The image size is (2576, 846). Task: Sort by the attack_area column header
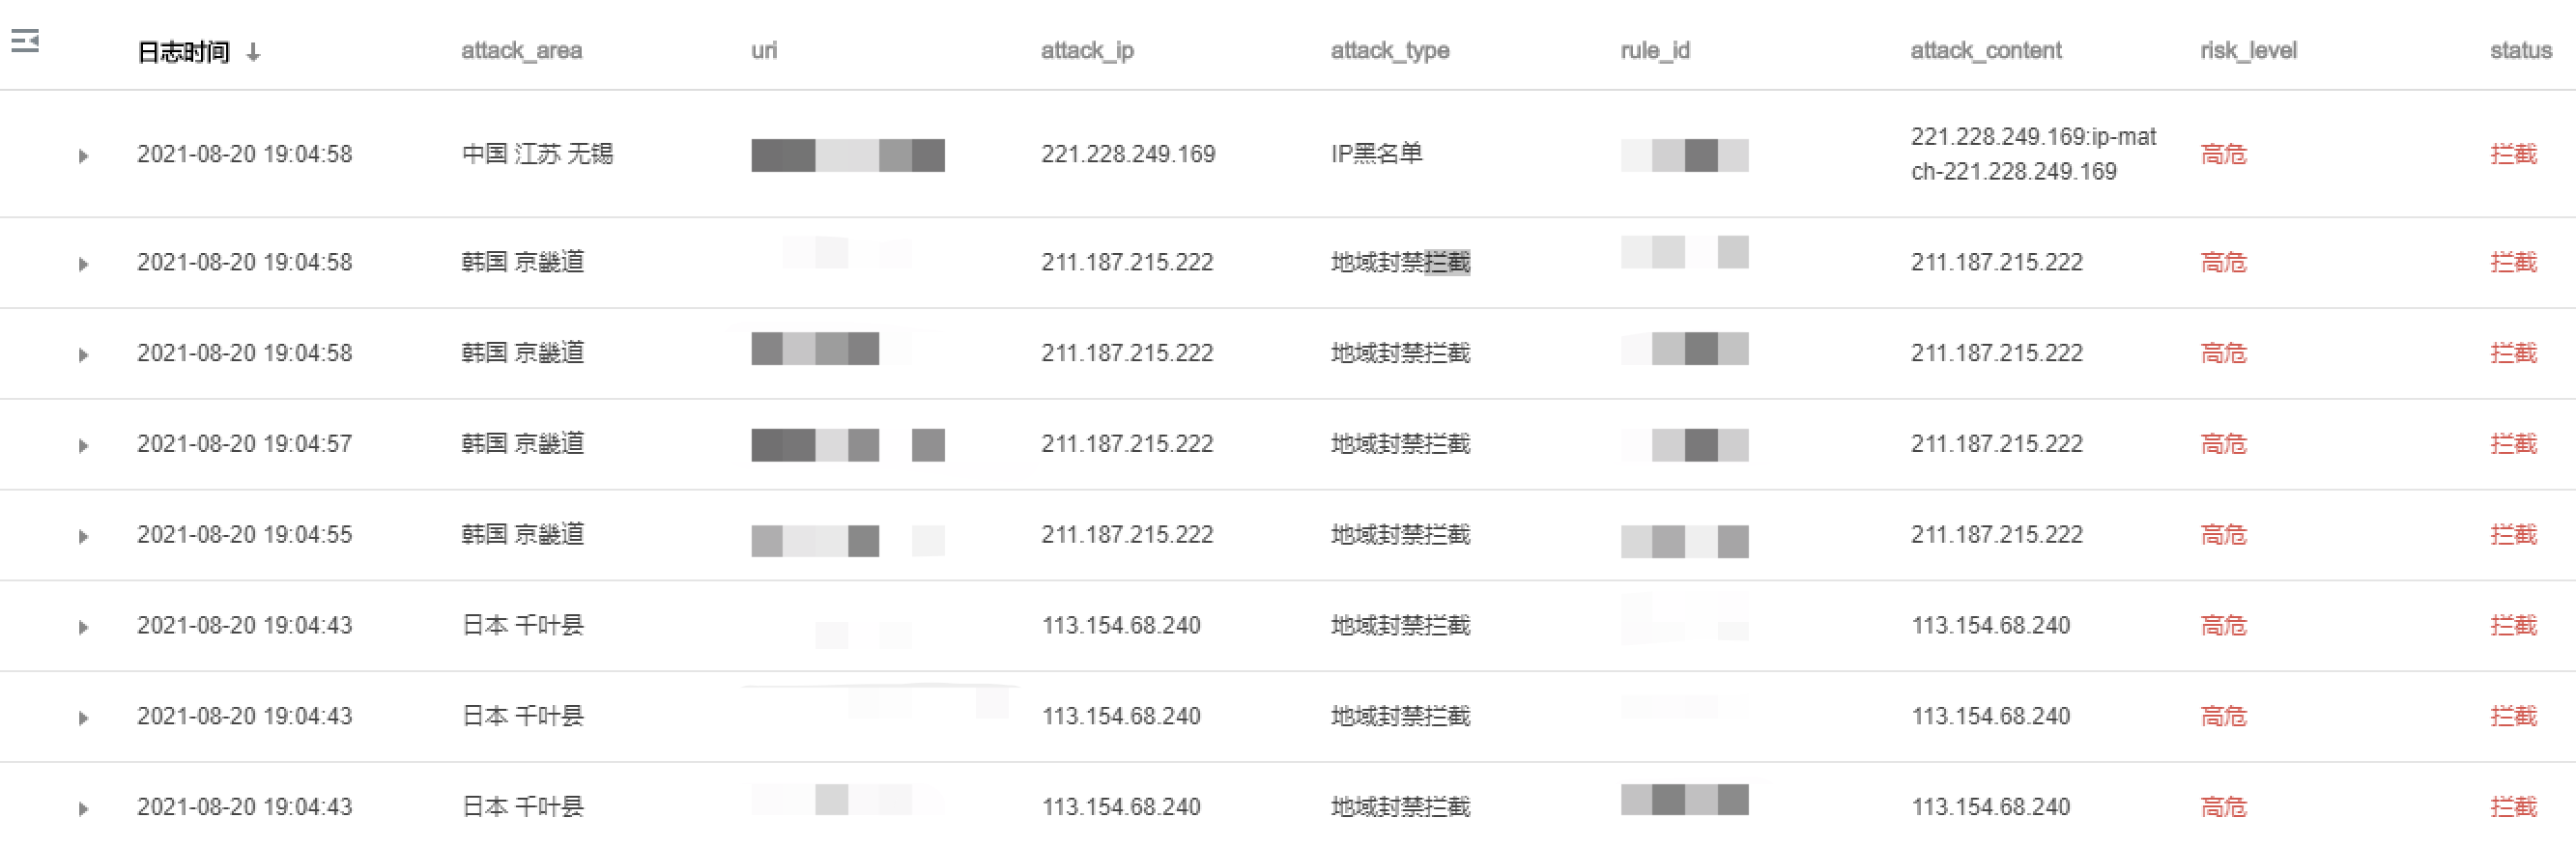[x=521, y=50]
